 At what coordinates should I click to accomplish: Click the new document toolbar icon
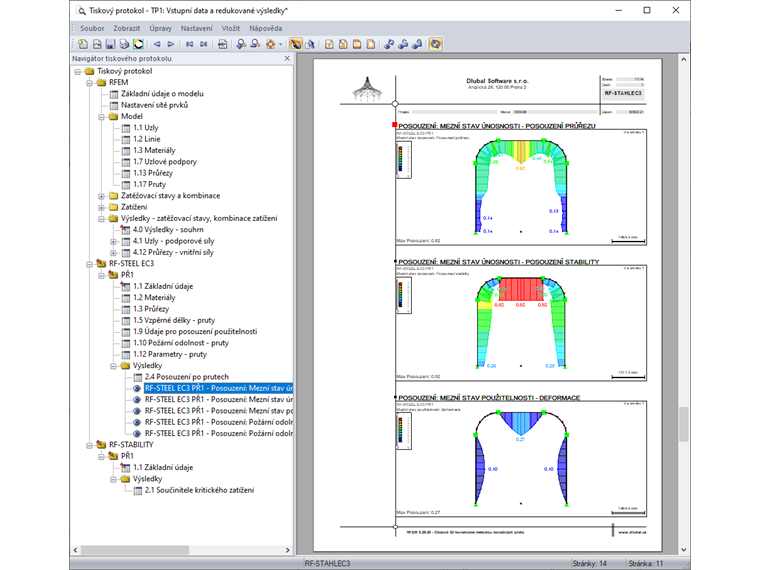click(83, 44)
